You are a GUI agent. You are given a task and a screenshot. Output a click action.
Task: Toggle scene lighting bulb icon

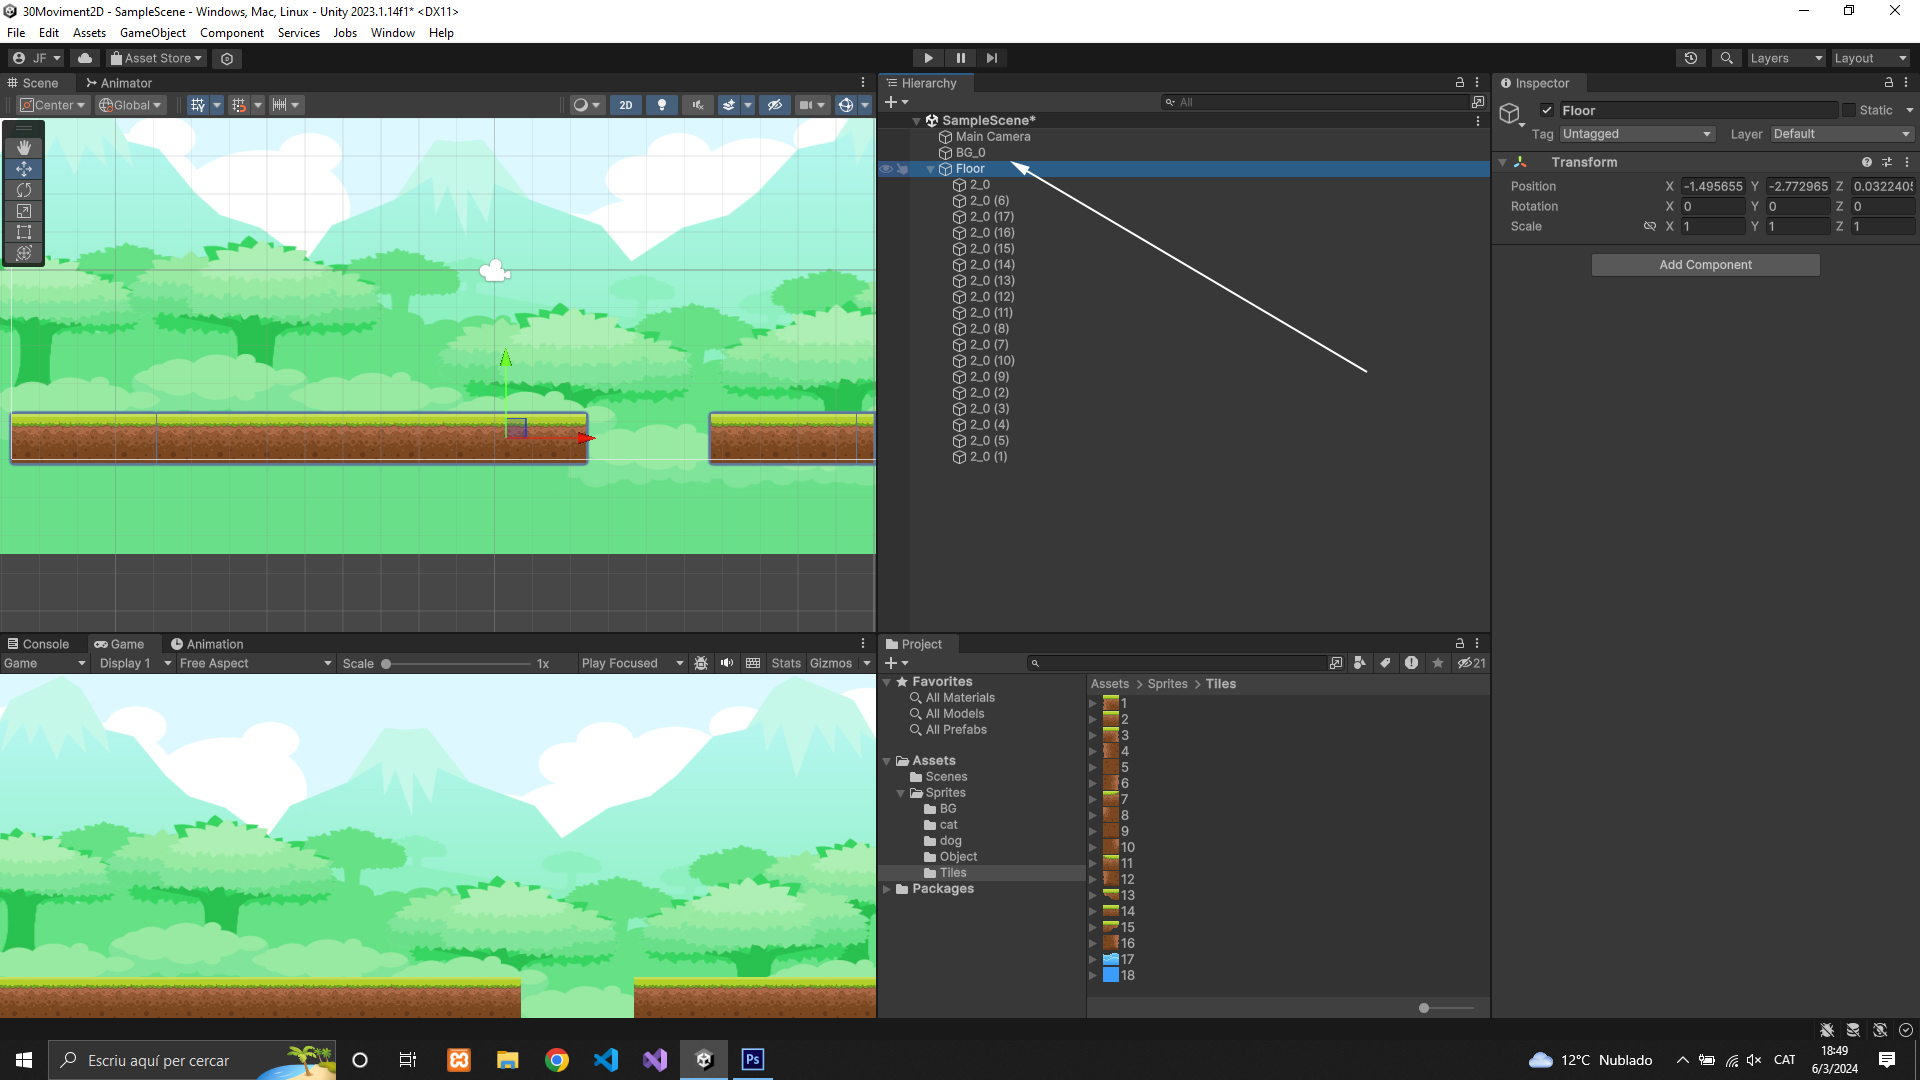(661, 105)
